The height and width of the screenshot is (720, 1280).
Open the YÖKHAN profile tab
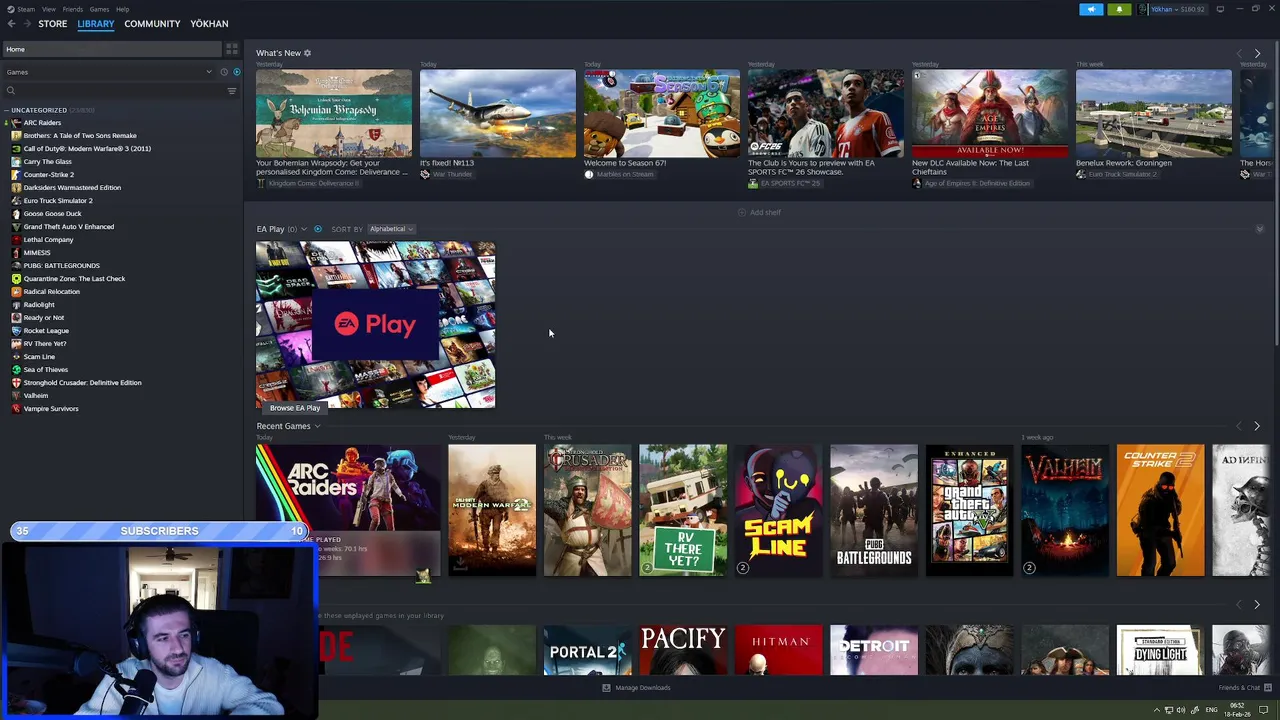point(209,24)
